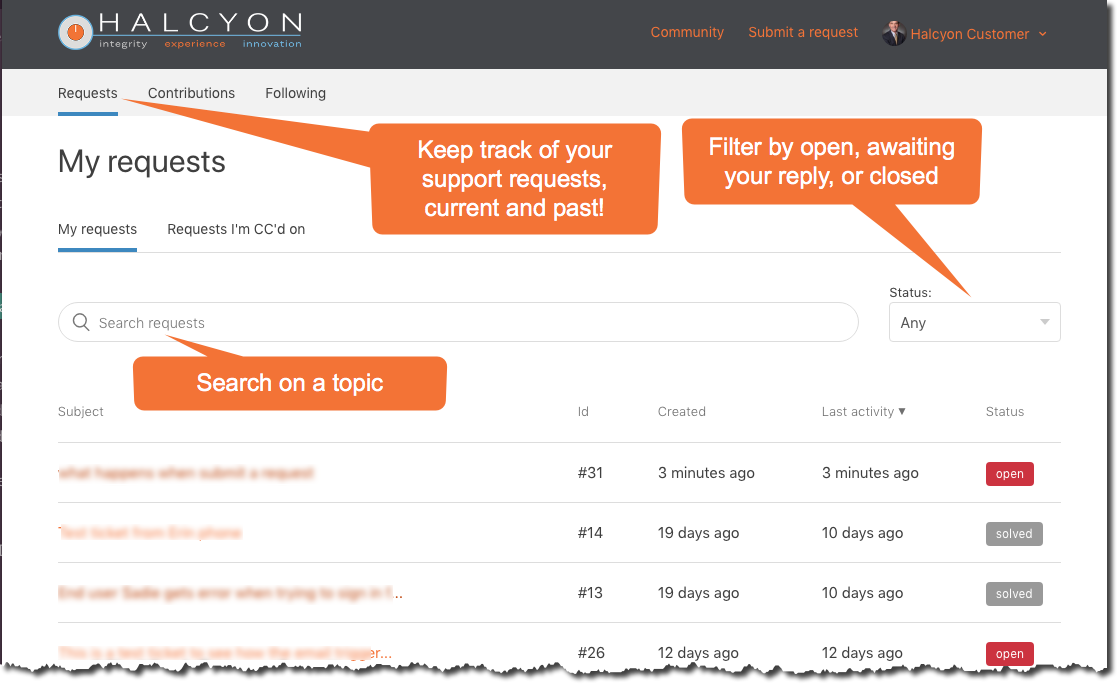Click the gray solved badge for #14
Viewport: 1117px width, 684px height.
point(1013,534)
